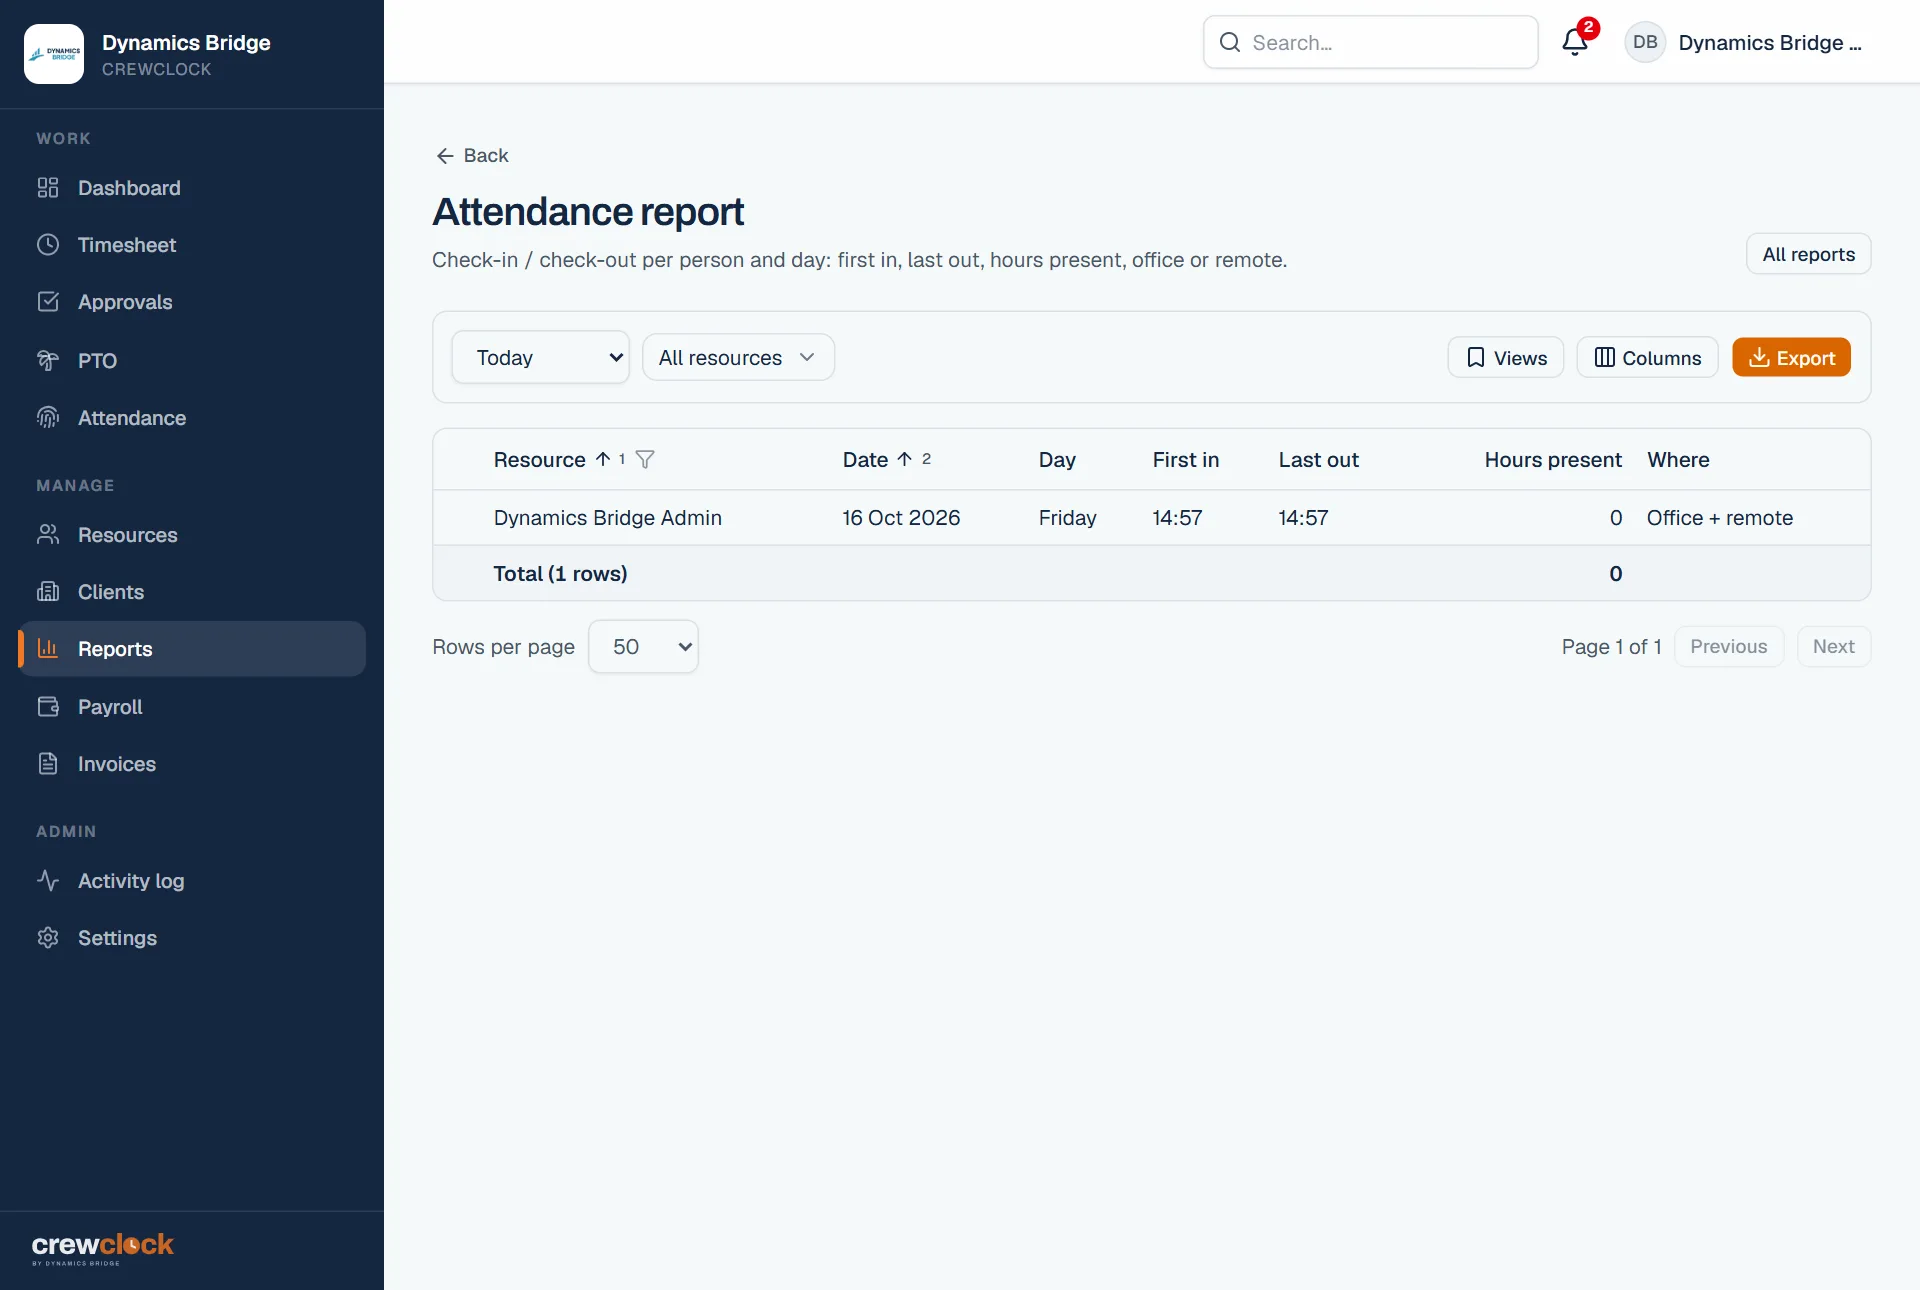Click the All reports button
The width and height of the screenshot is (1920, 1290).
point(1808,254)
